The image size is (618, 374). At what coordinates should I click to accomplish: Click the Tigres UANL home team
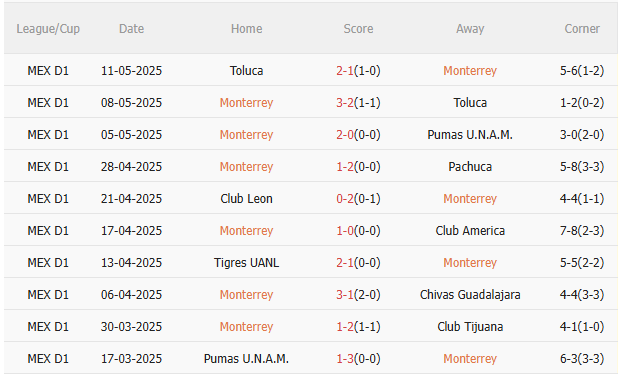(246, 262)
